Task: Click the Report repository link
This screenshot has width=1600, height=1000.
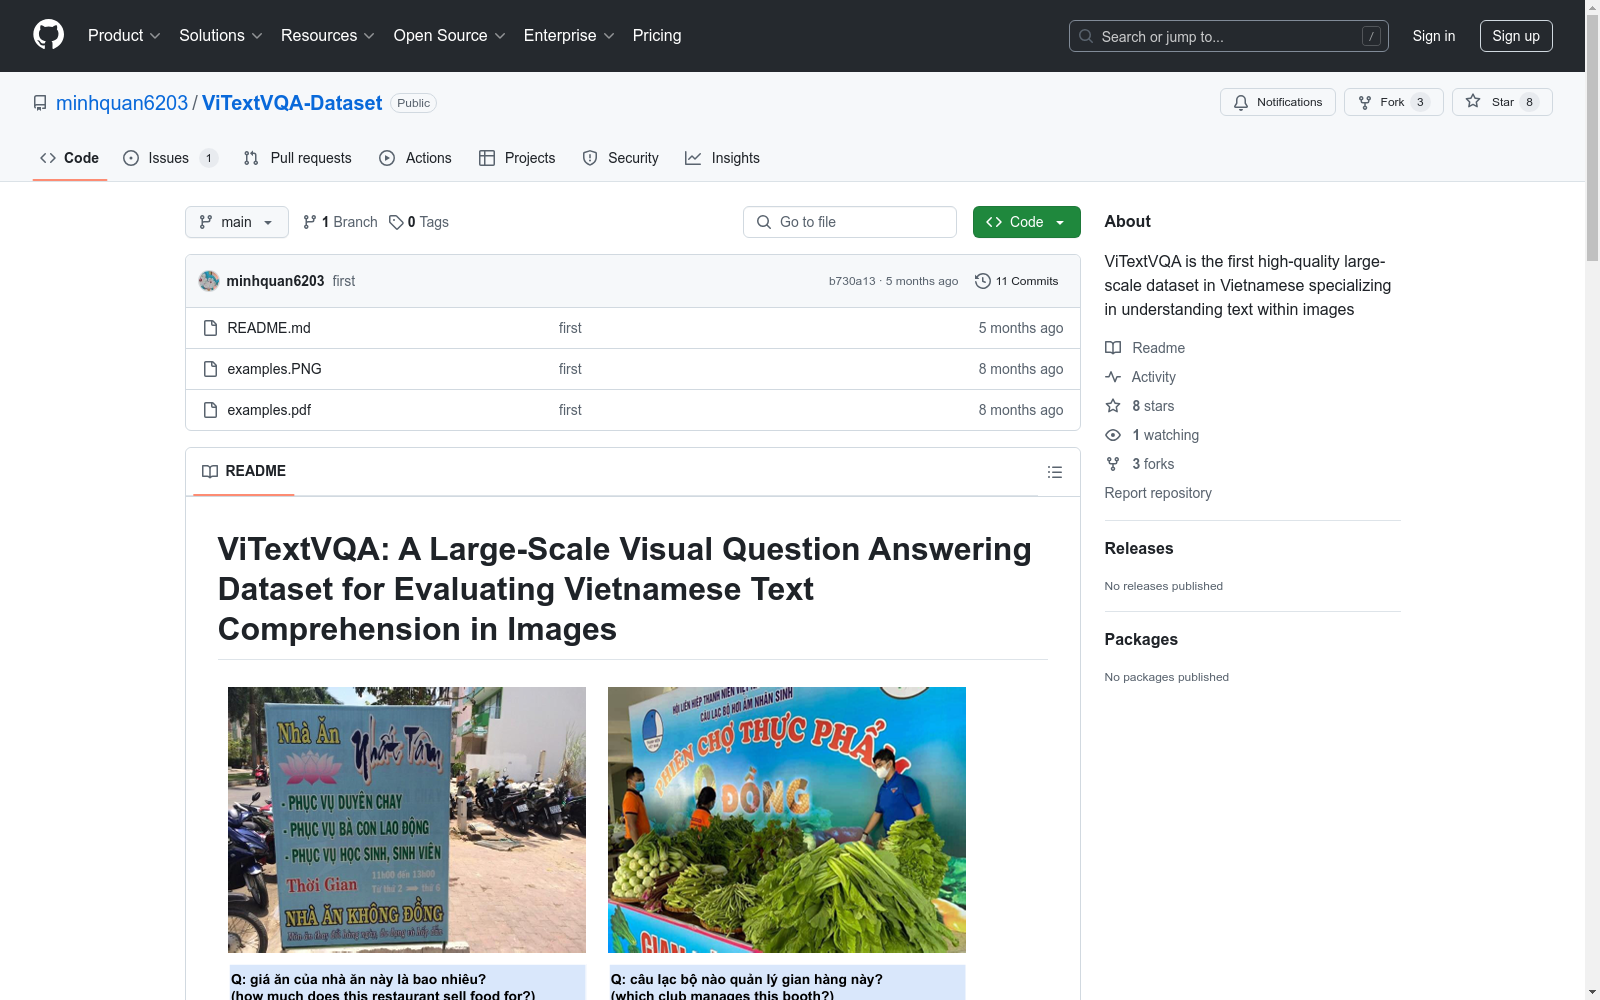Action: 1158,493
